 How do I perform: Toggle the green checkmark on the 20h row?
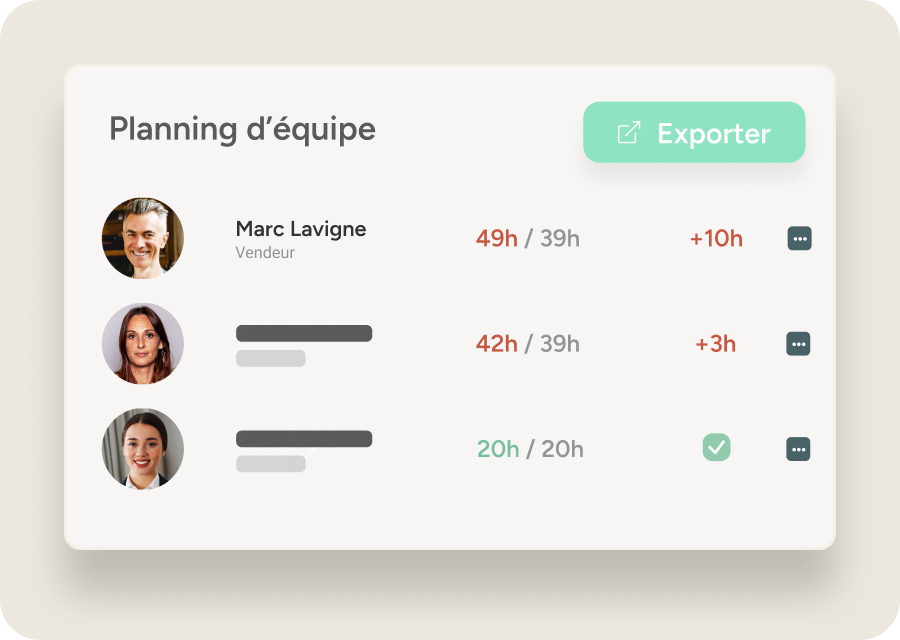[x=716, y=447]
